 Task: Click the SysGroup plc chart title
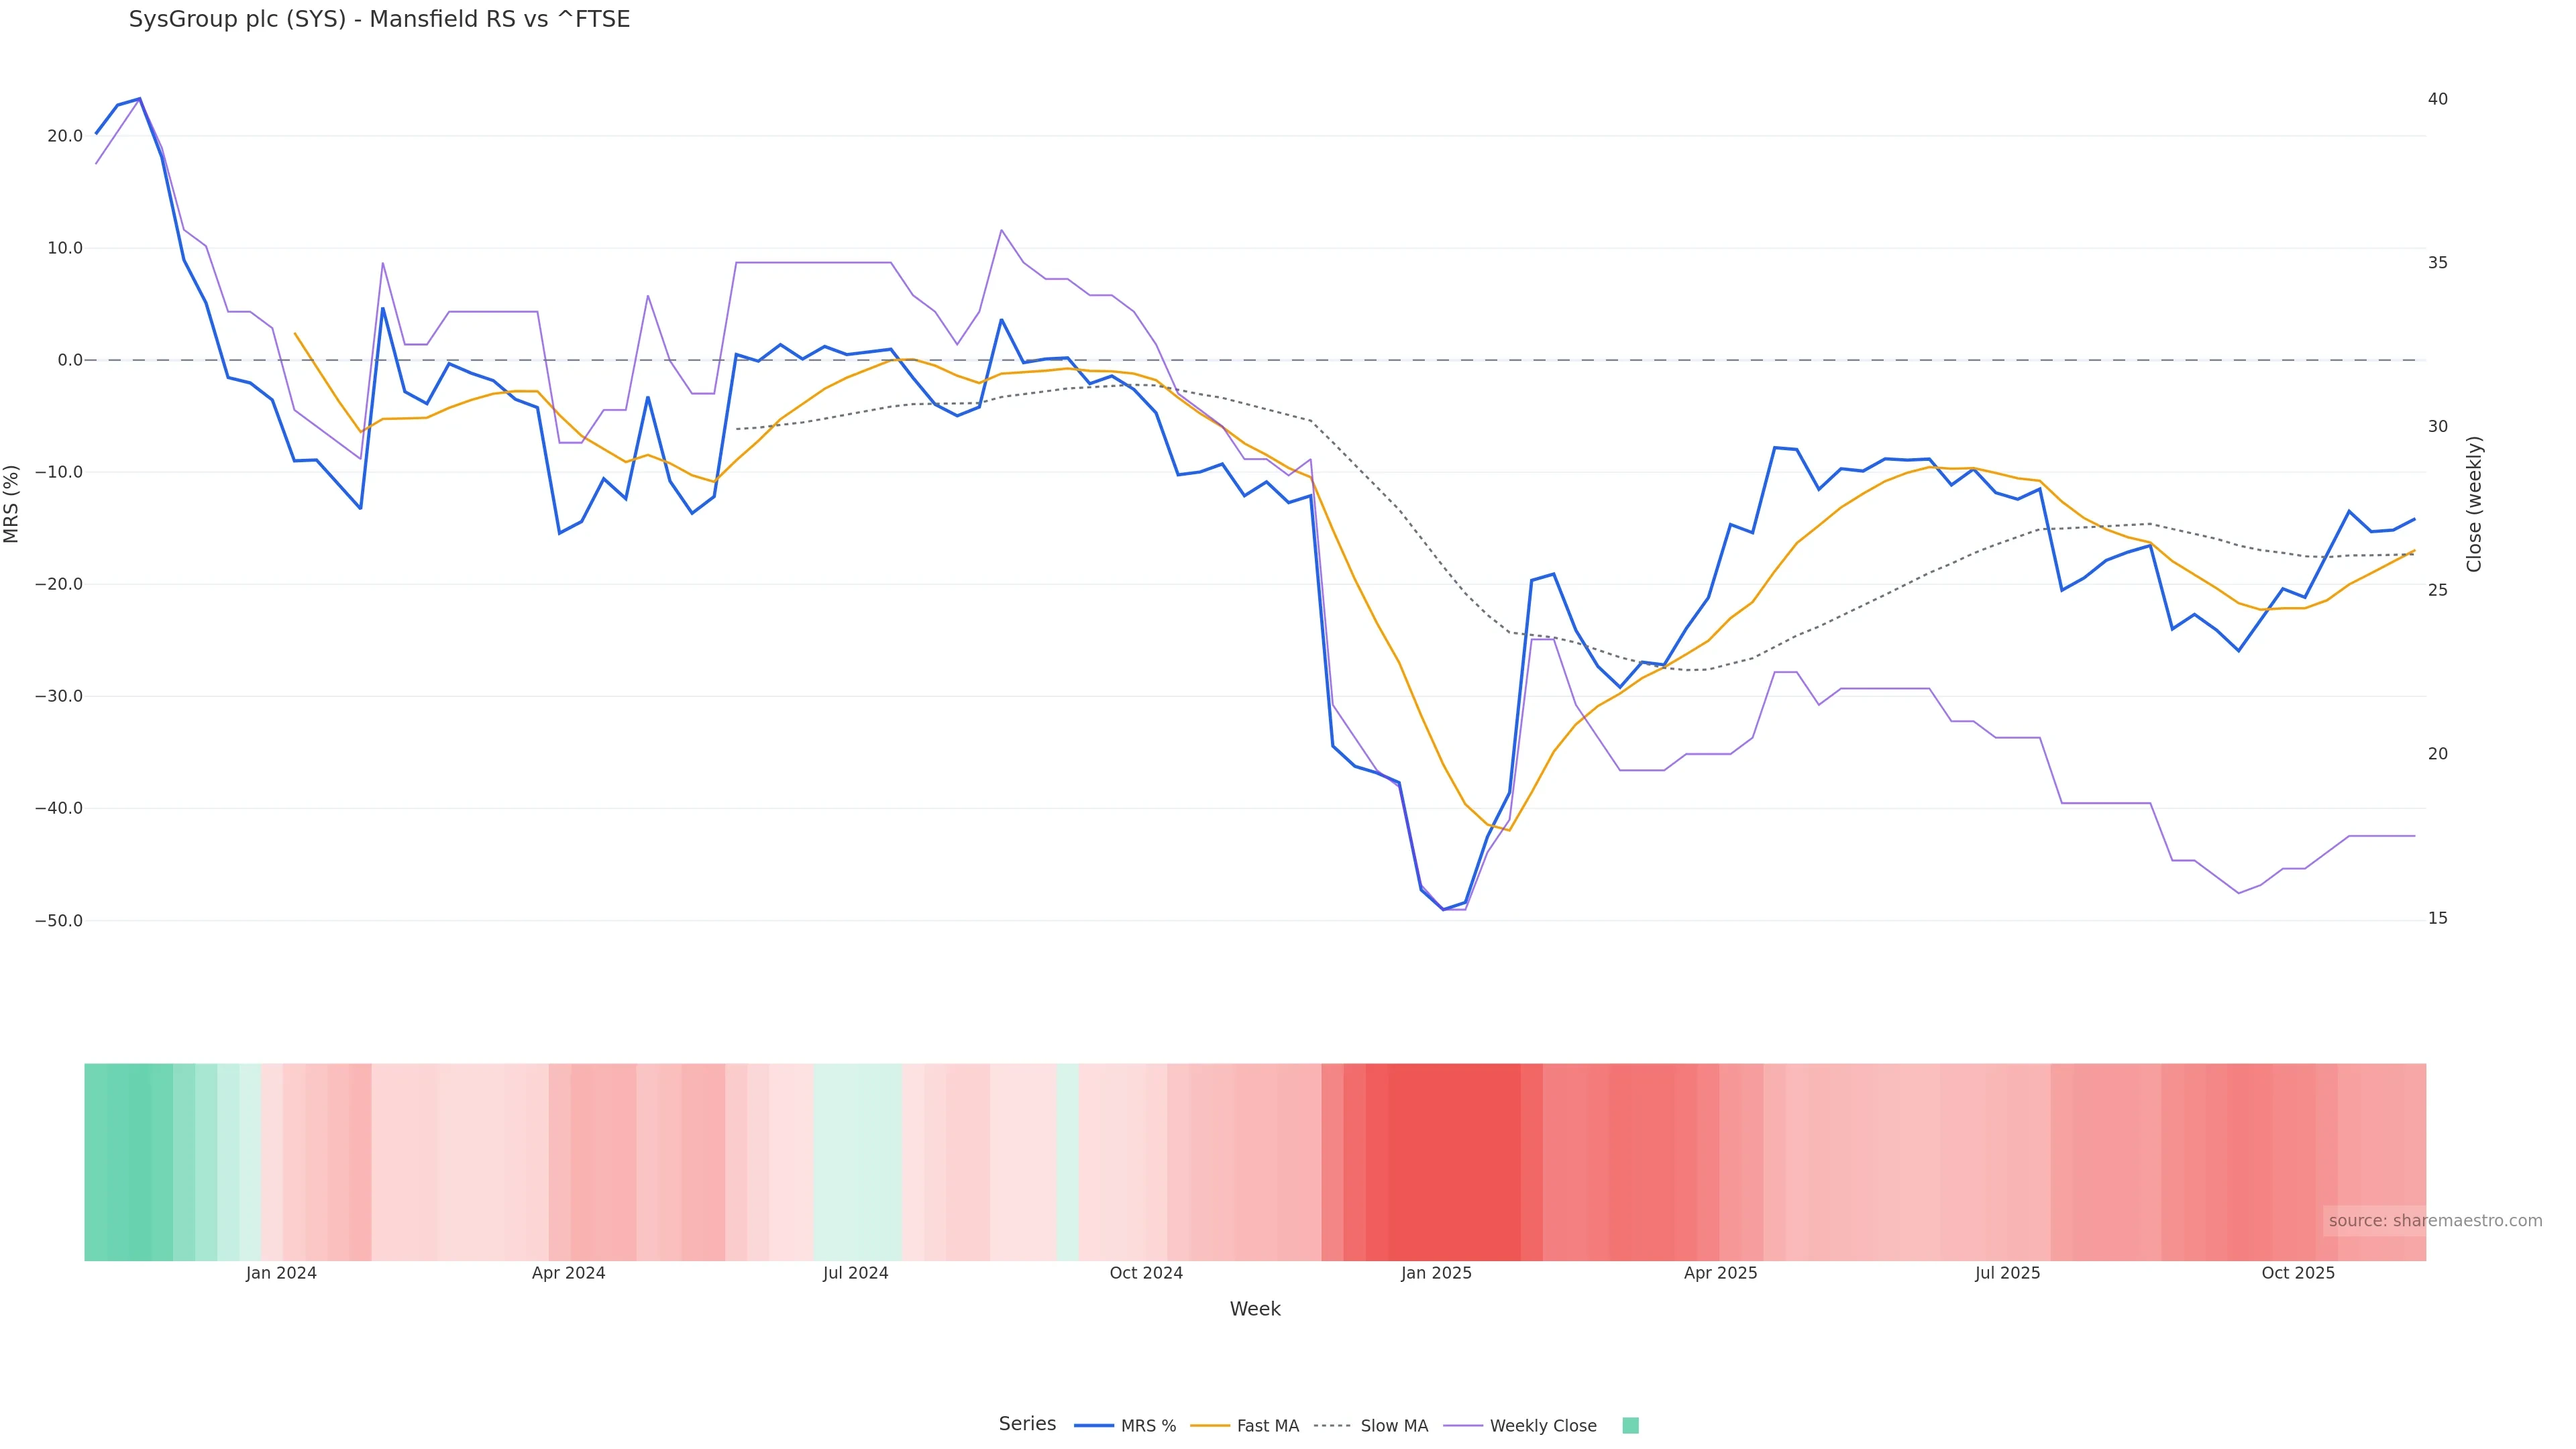click(379, 20)
